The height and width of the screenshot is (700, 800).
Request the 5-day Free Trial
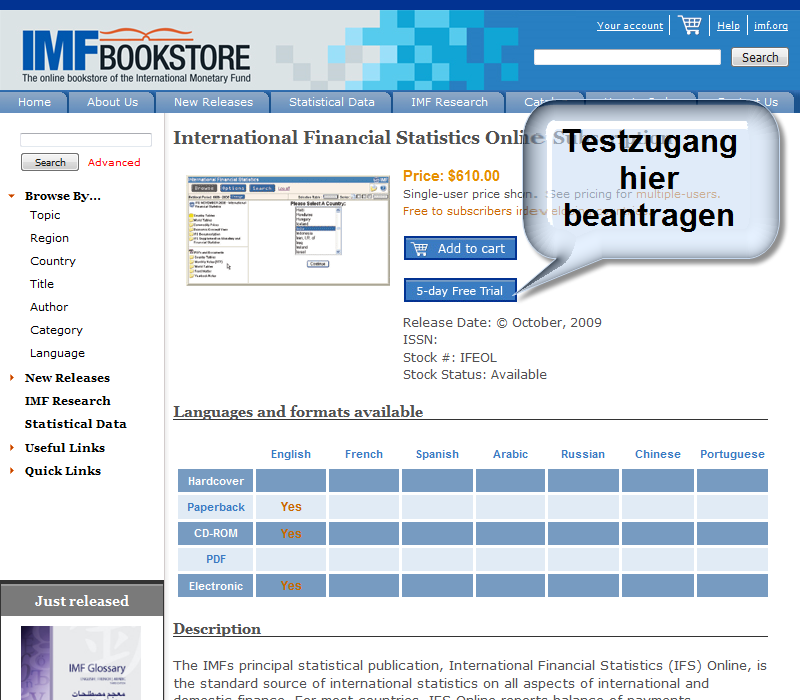460,291
